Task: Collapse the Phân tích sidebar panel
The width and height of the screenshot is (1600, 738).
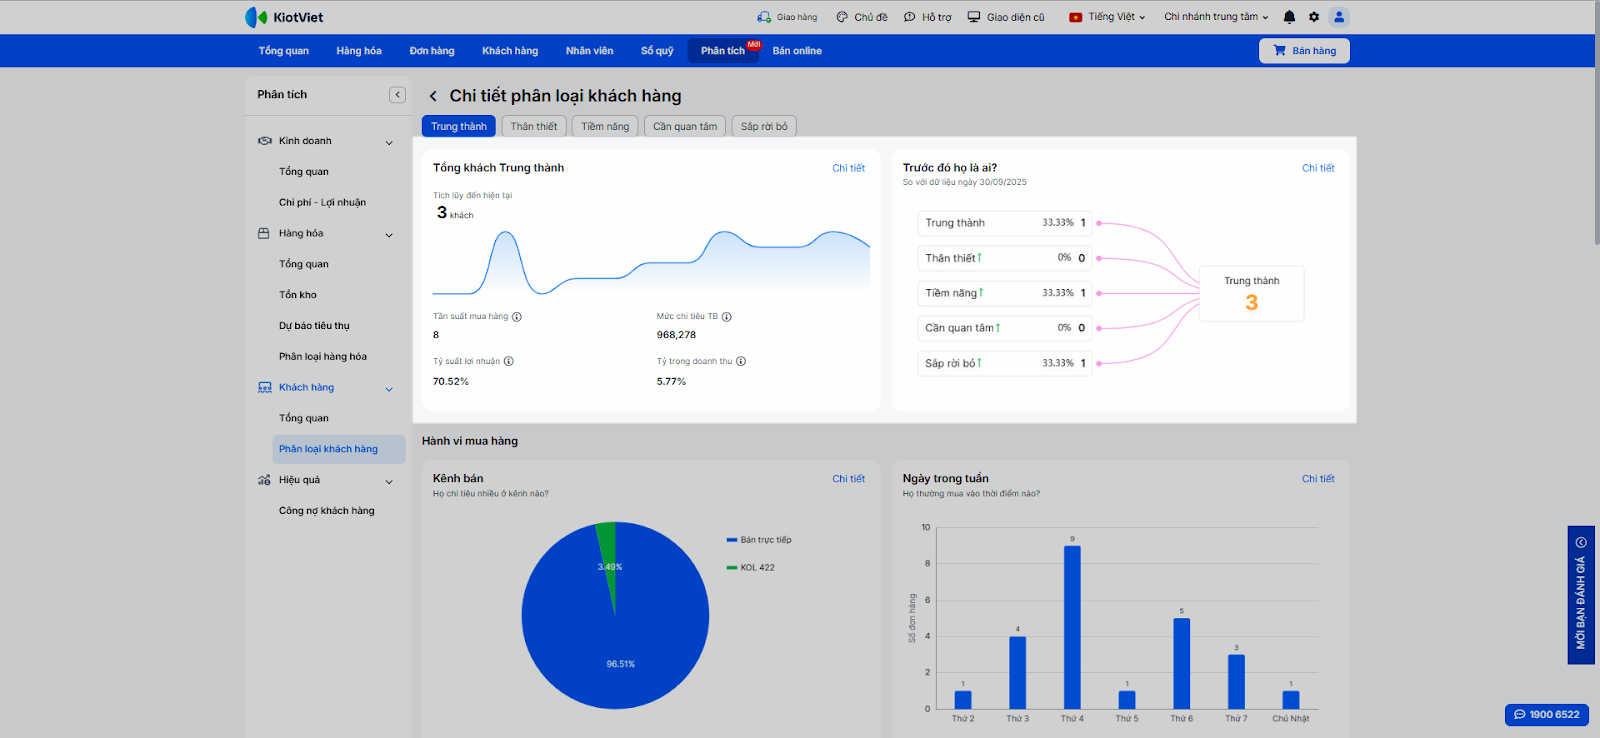Action: pos(397,95)
